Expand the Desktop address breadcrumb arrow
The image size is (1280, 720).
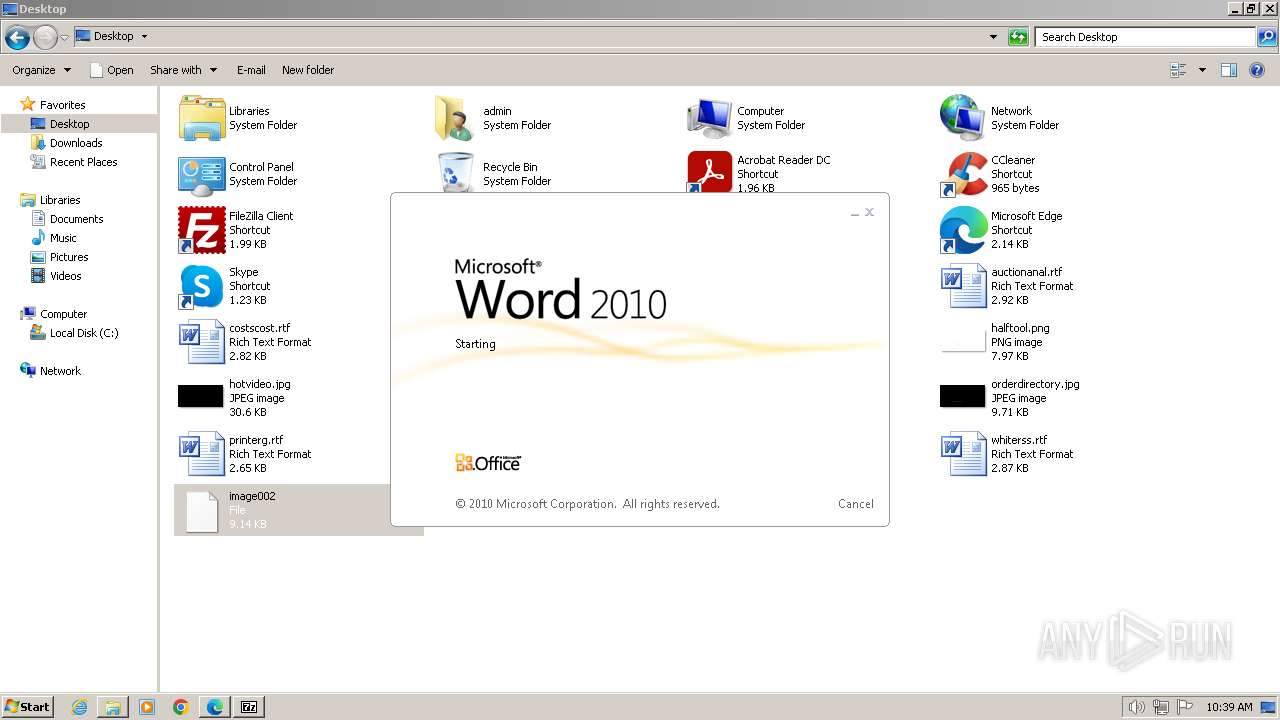pos(144,37)
